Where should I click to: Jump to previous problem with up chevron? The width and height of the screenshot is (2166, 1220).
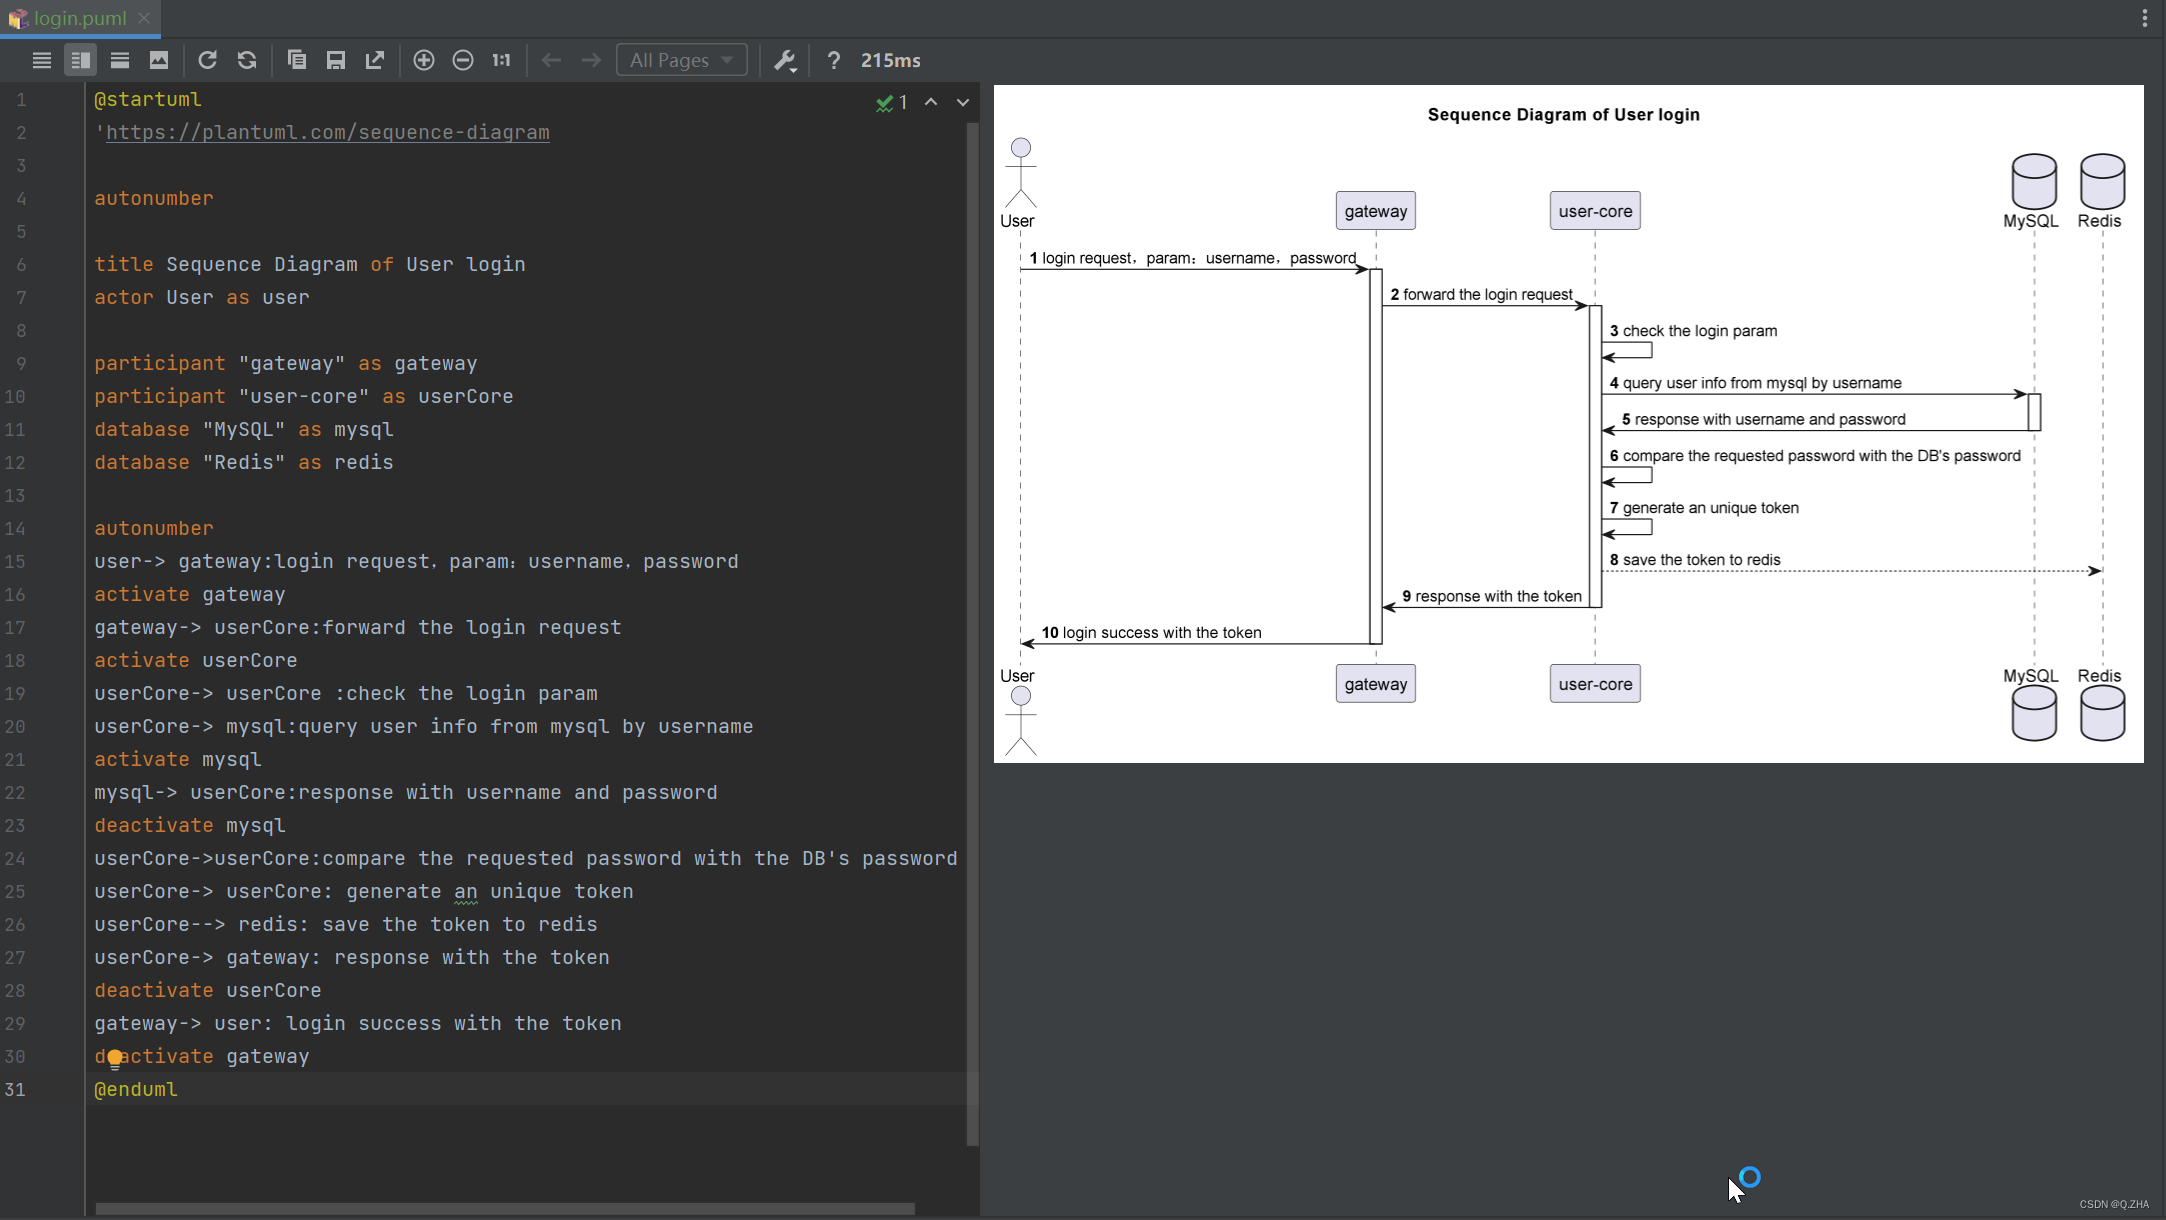(931, 101)
